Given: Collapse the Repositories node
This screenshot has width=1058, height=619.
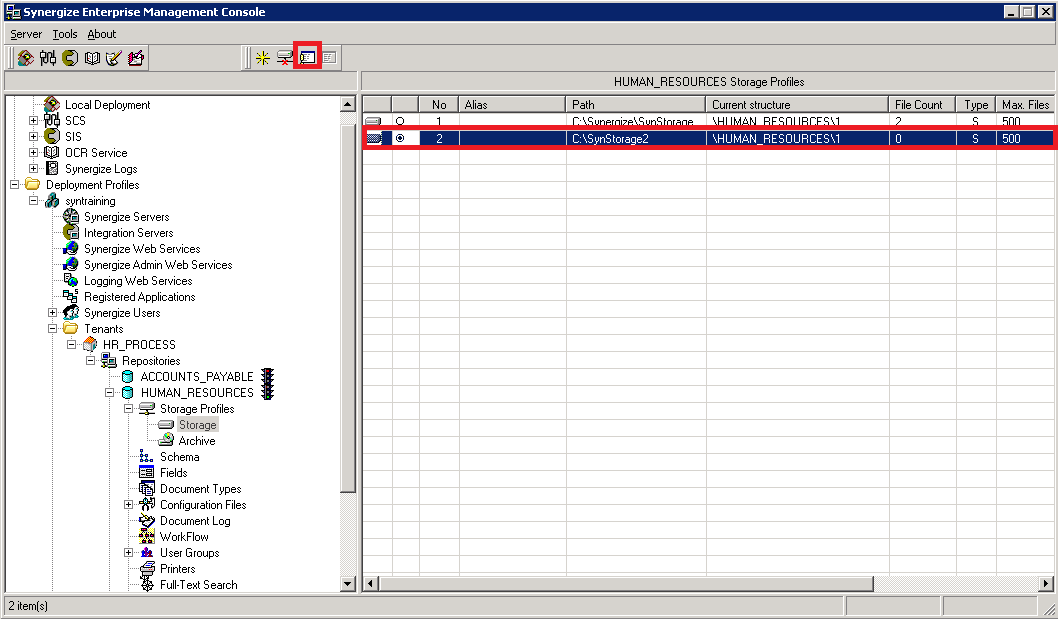Looking at the screenshot, I should [90, 360].
